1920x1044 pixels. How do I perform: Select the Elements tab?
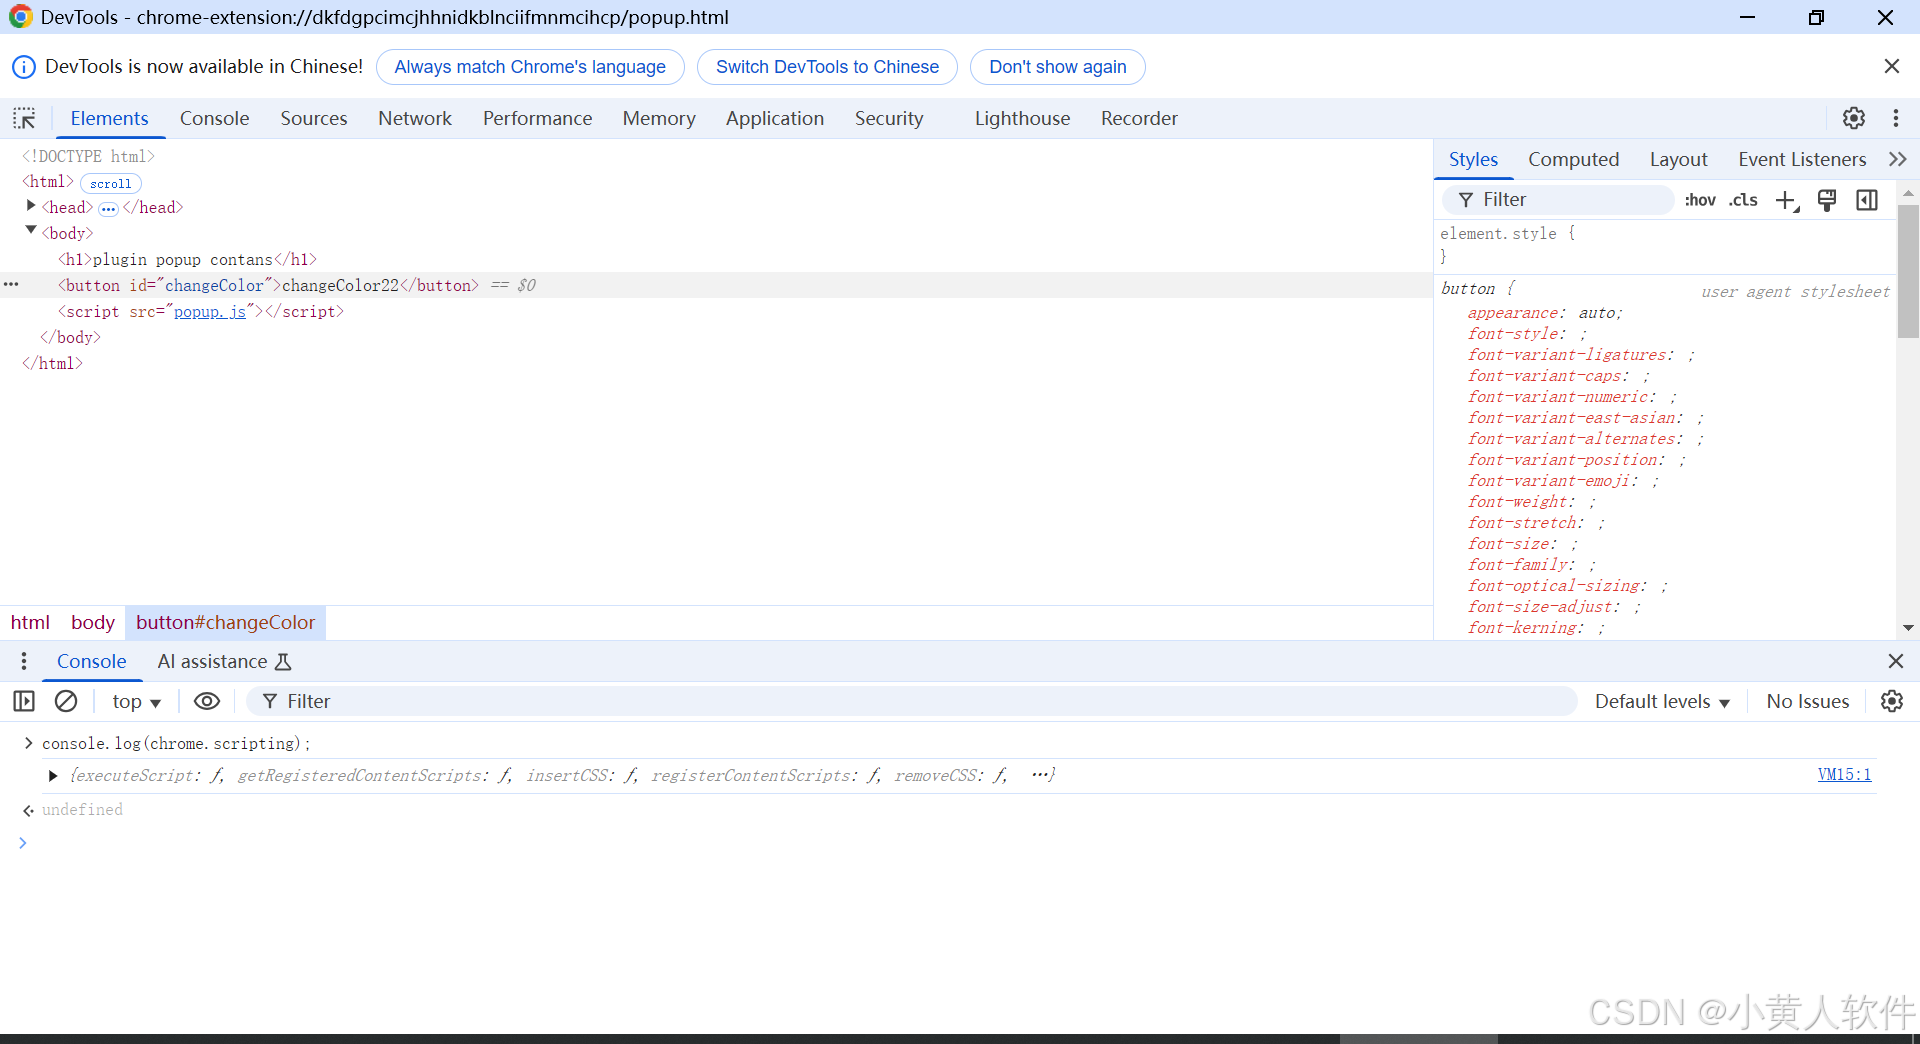click(x=109, y=118)
